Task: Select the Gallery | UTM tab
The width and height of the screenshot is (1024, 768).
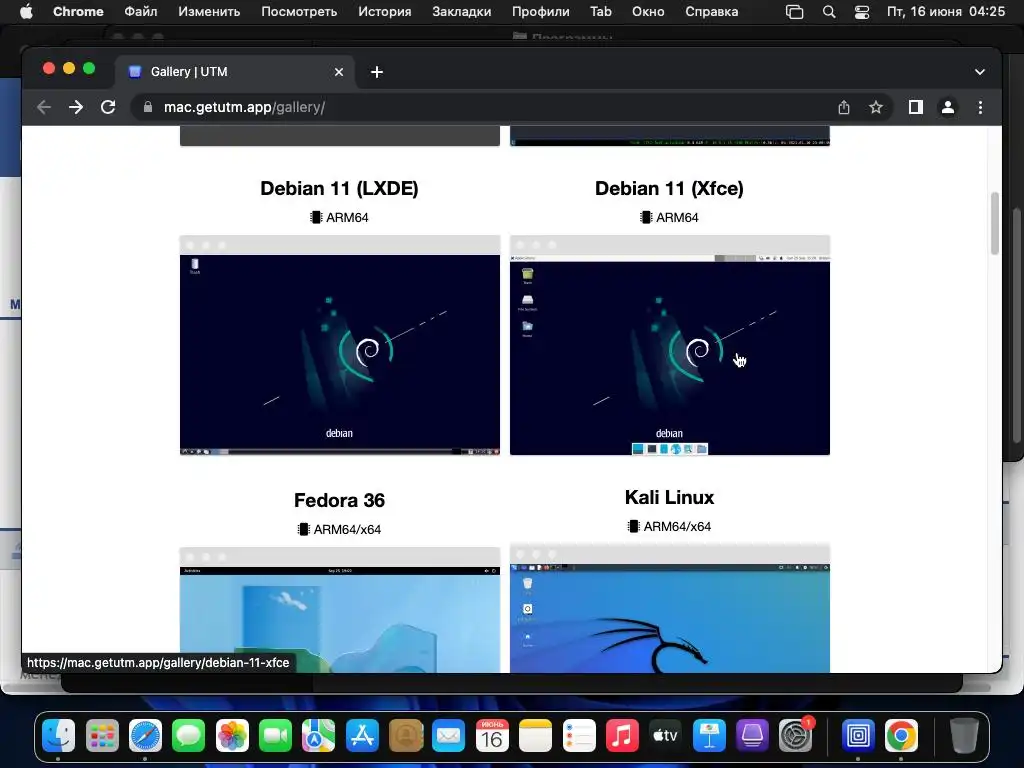Action: tap(235, 72)
